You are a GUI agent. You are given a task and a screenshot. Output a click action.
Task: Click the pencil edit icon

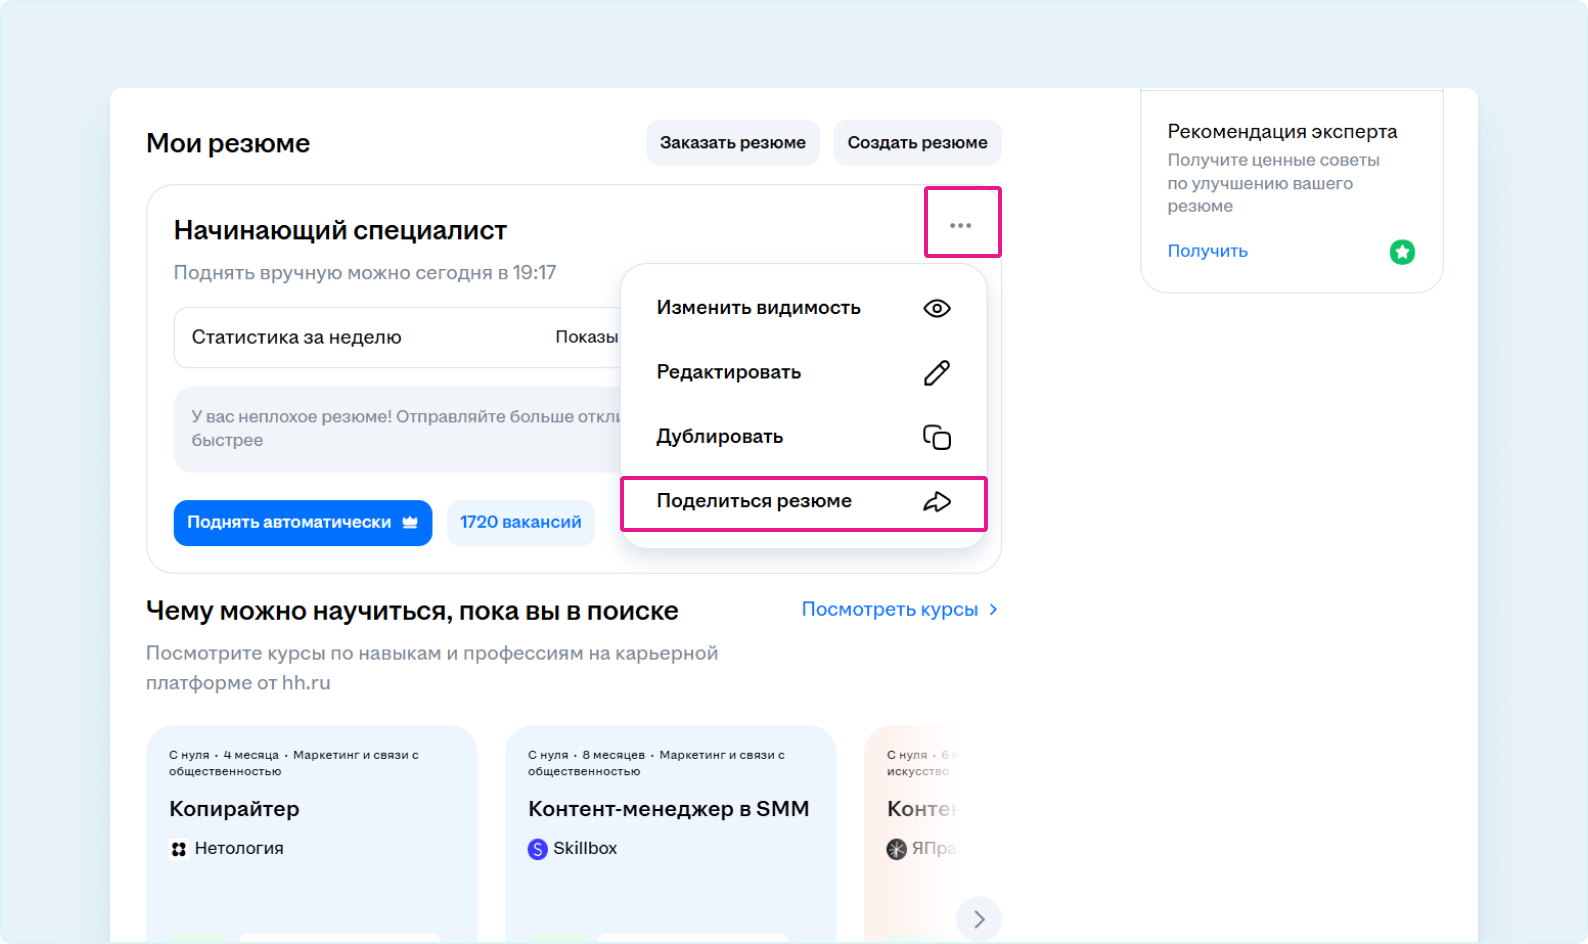pos(936,373)
